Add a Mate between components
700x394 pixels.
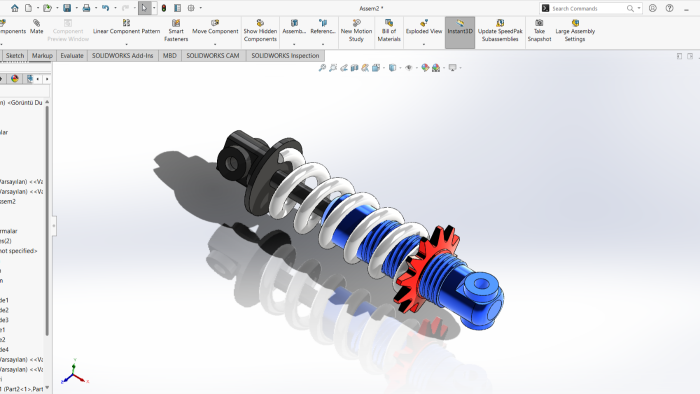(37, 27)
